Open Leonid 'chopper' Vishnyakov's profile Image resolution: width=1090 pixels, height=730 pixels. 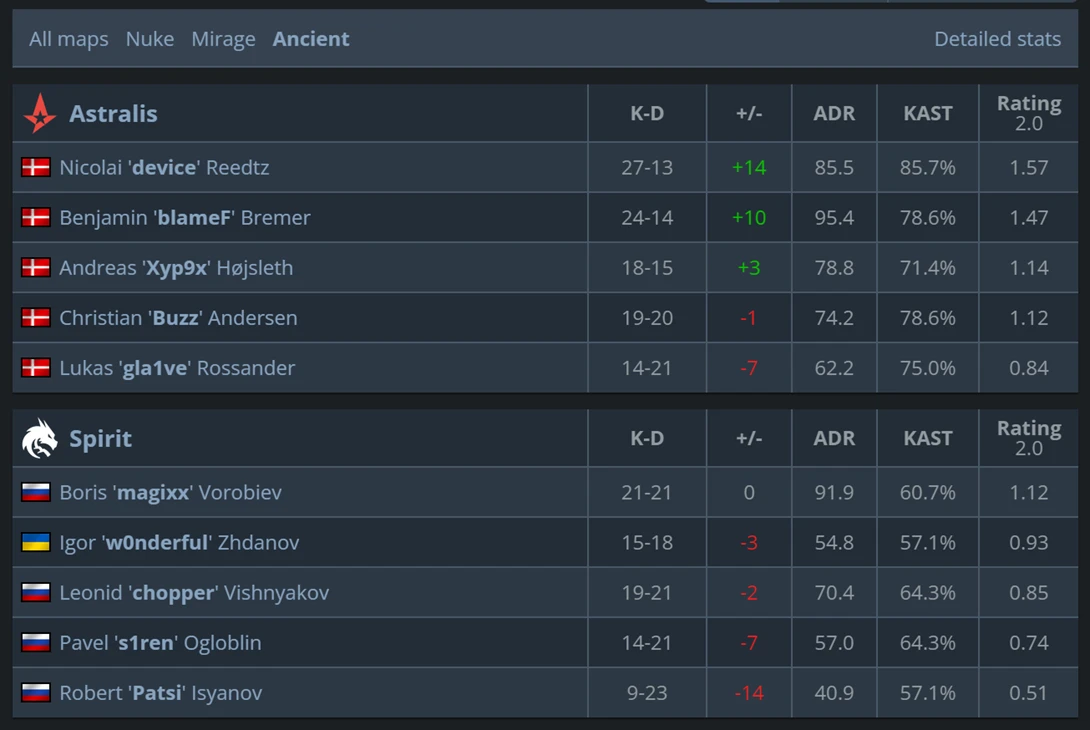[194, 592]
